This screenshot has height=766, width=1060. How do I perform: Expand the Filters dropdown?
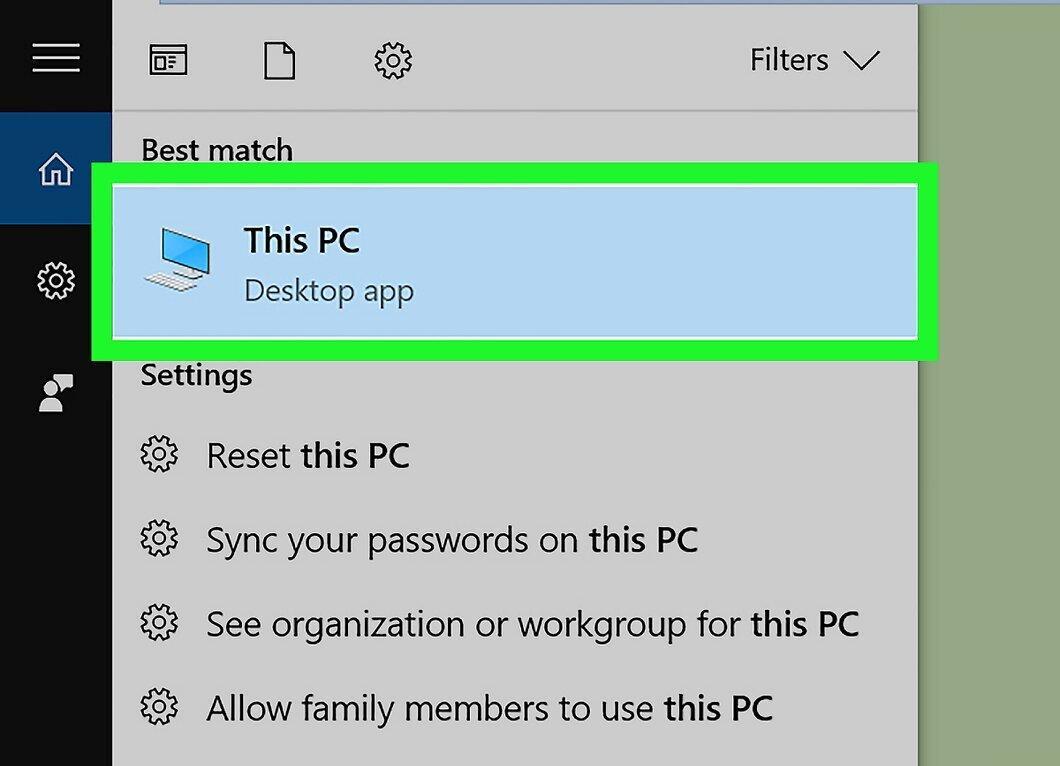click(815, 60)
